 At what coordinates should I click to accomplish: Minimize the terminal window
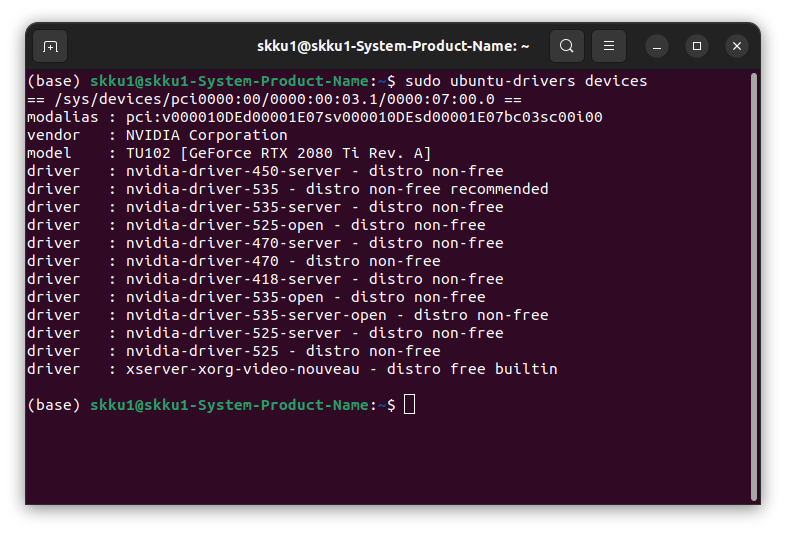pos(657,47)
